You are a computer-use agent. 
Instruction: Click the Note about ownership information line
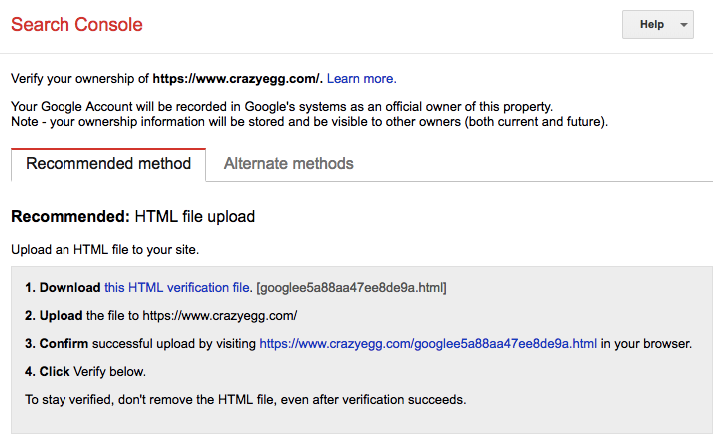tap(309, 122)
